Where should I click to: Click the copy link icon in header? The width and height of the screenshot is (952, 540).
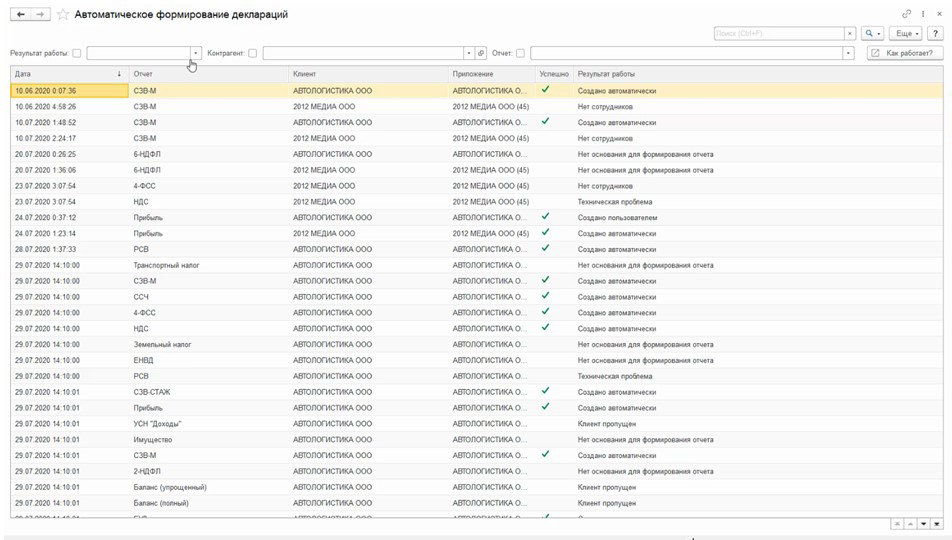(x=907, y=14)
